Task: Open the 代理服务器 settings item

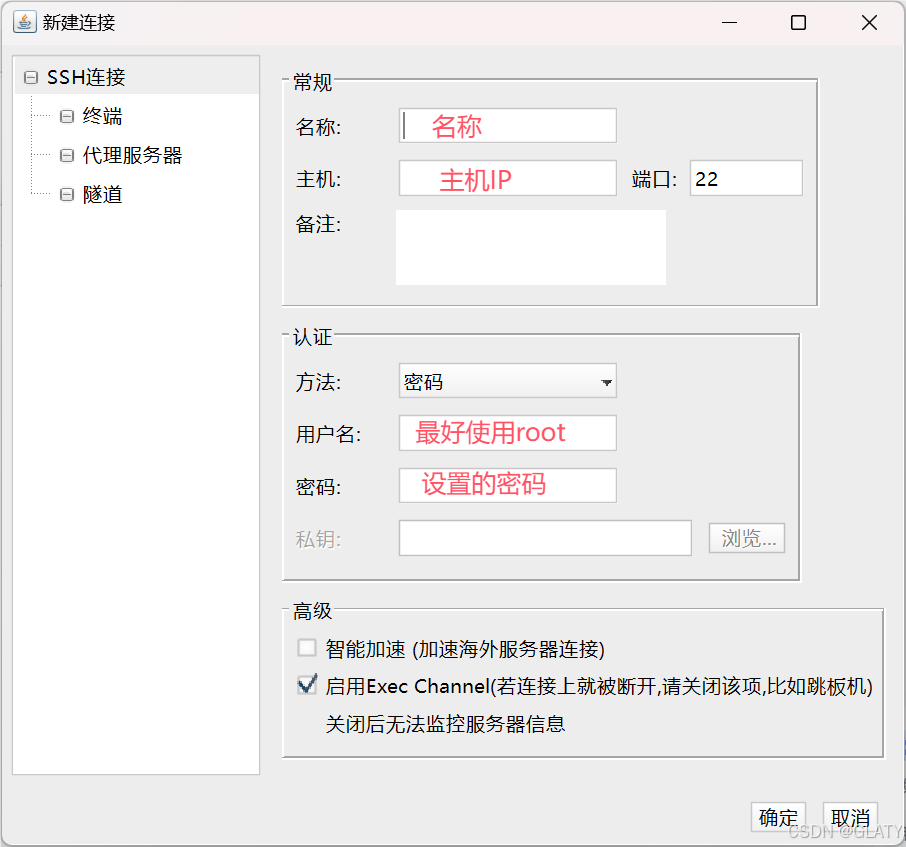Action: (x=132, y=155)
